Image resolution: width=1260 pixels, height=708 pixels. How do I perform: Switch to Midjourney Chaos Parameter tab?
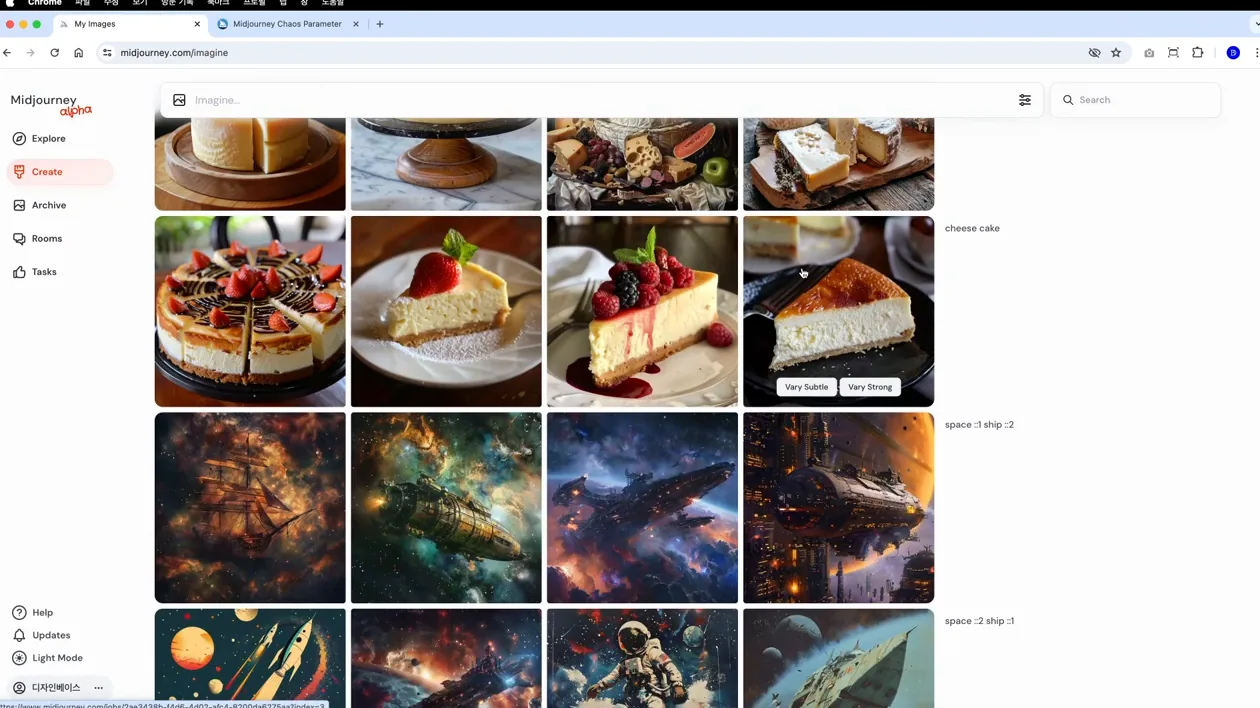coord(287,24)
